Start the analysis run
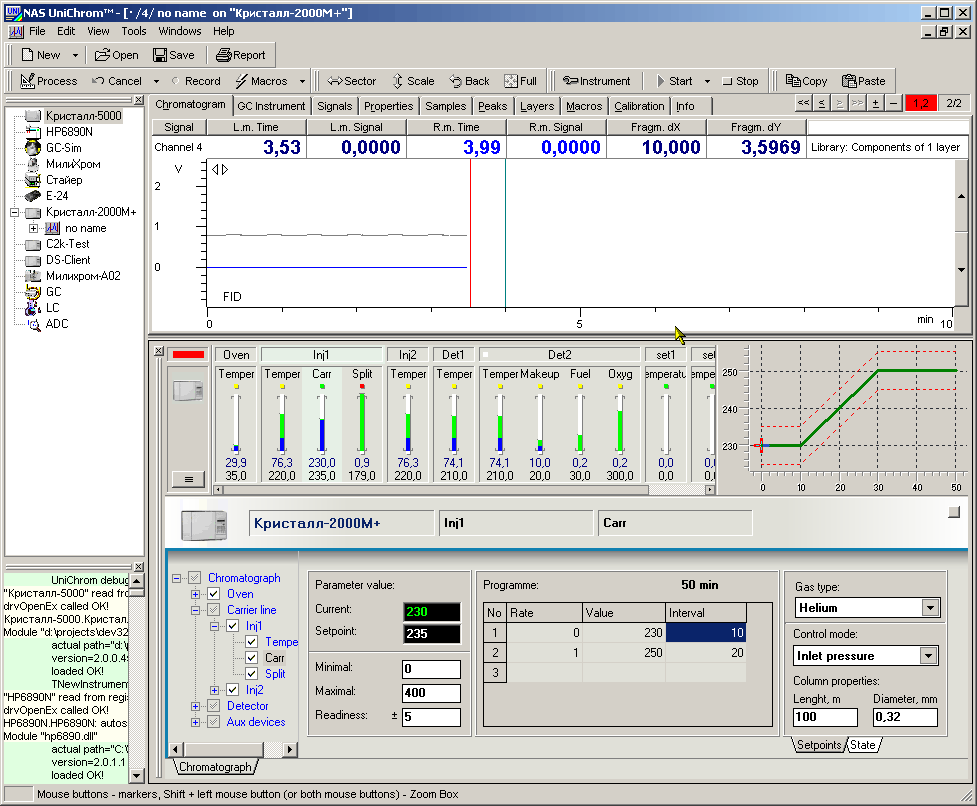 coord(675,81)
